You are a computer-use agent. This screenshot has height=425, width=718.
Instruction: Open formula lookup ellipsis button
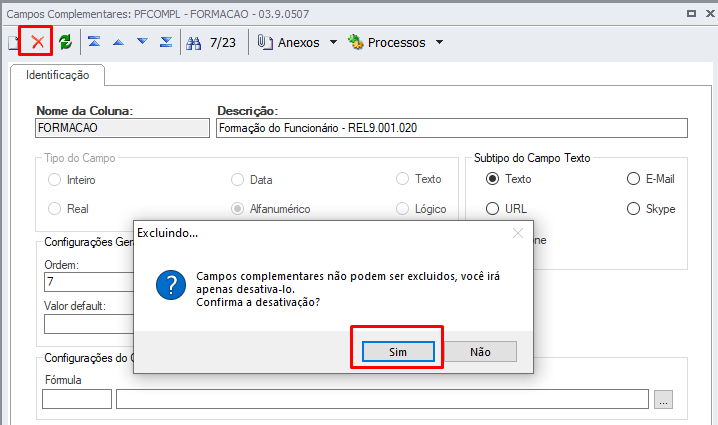[x=663, y=399]
